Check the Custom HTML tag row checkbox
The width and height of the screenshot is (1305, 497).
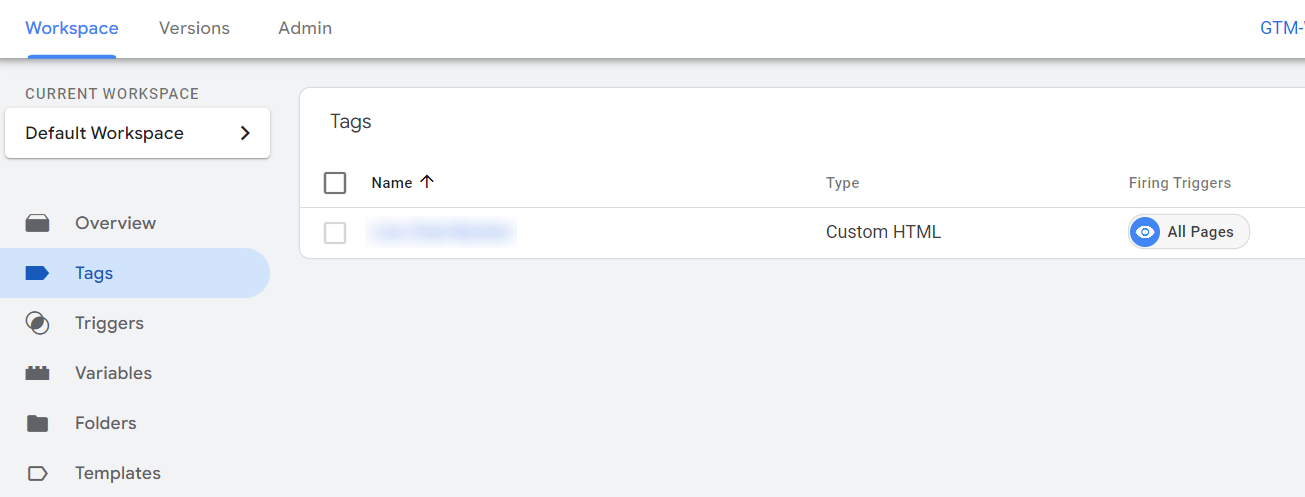(336, 233)
